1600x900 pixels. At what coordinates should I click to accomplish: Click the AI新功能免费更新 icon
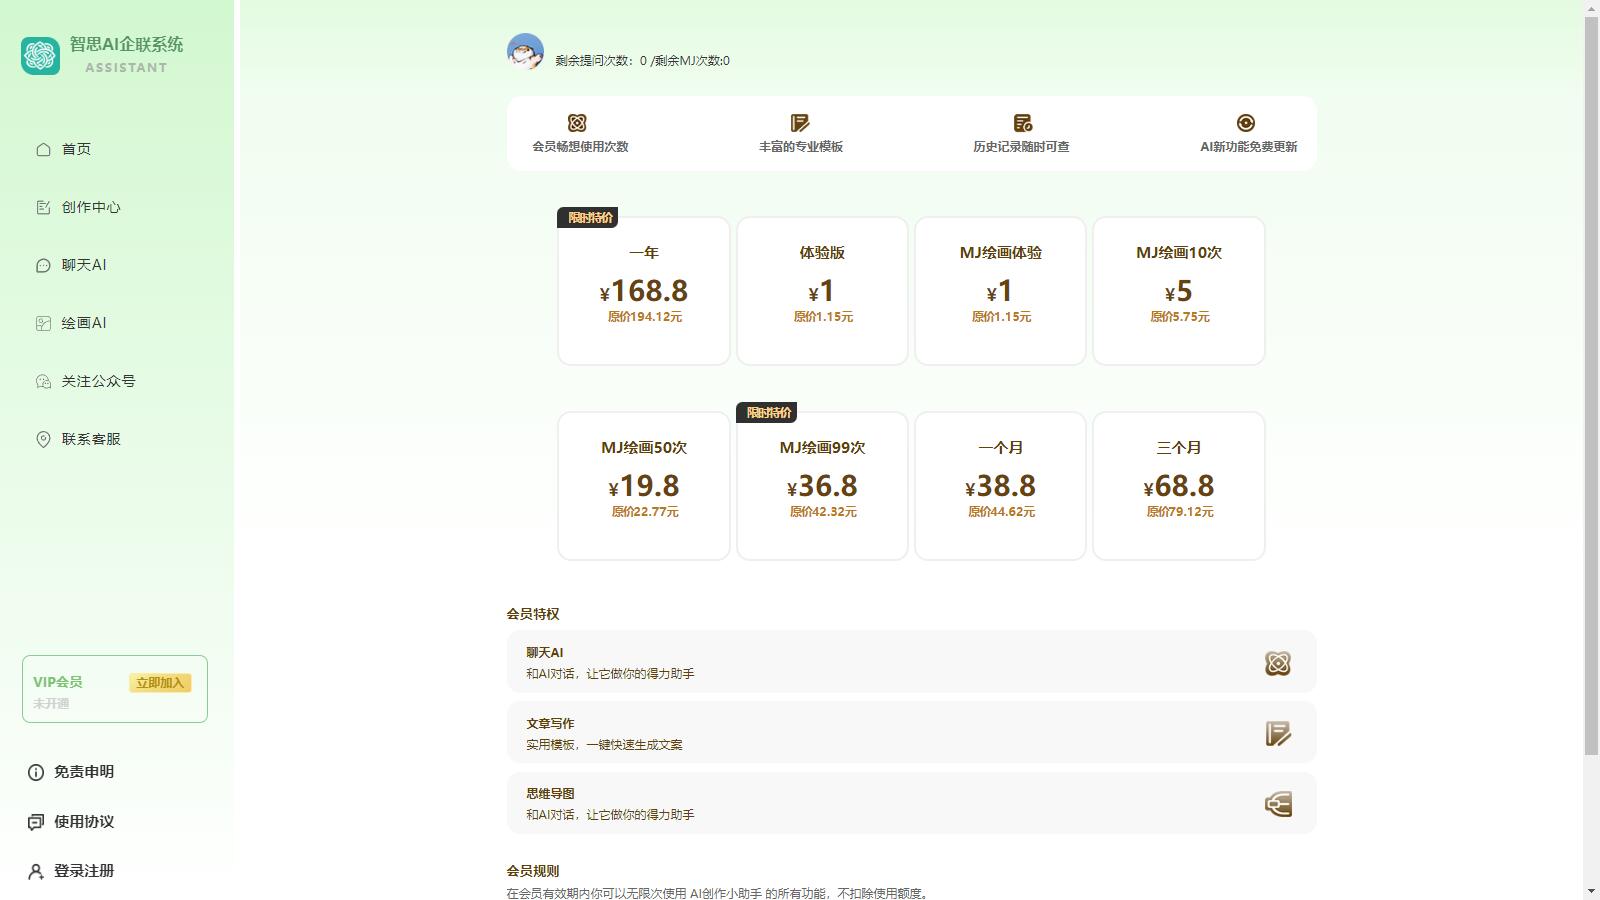point(1246,123)
